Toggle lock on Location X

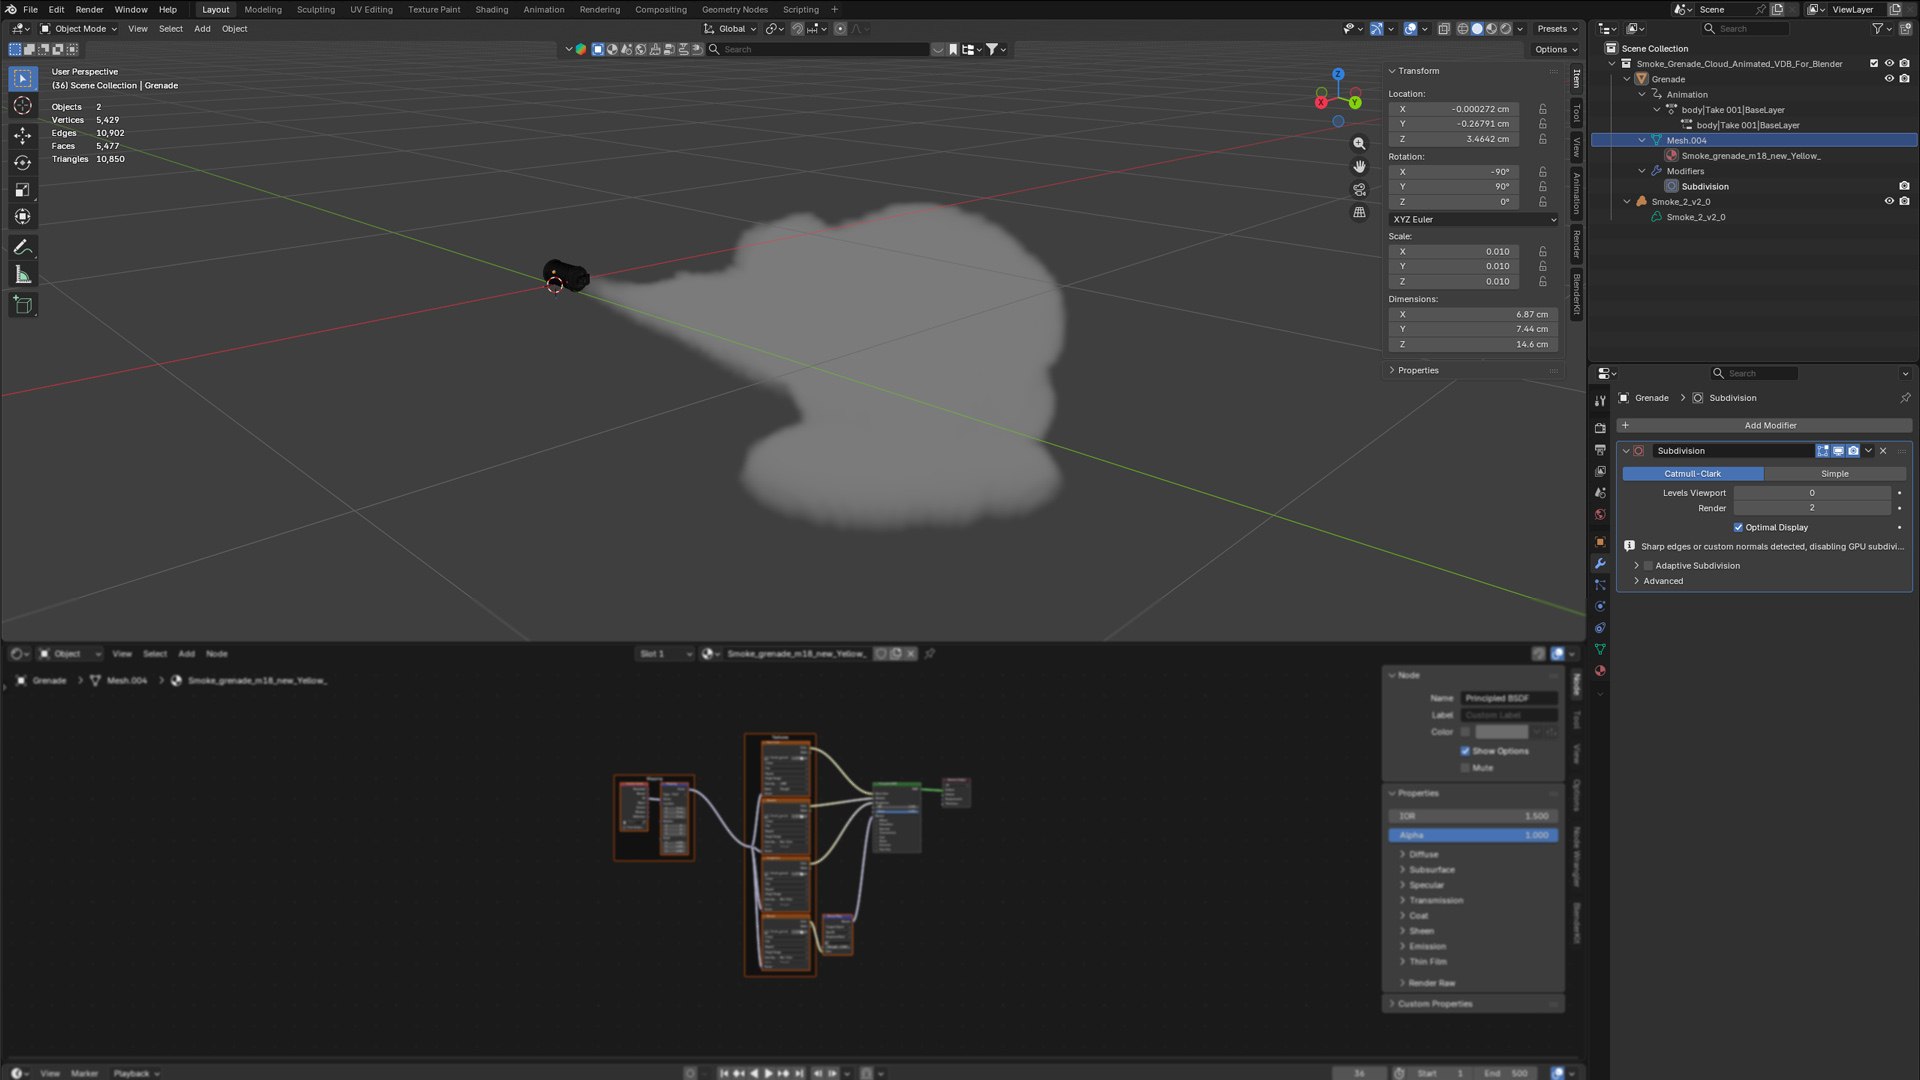pyautogui.click(x=1543, y=109)
